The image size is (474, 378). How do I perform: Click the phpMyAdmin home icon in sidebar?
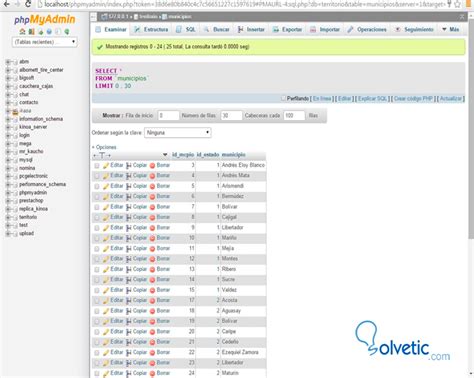(x=22, y=32)
